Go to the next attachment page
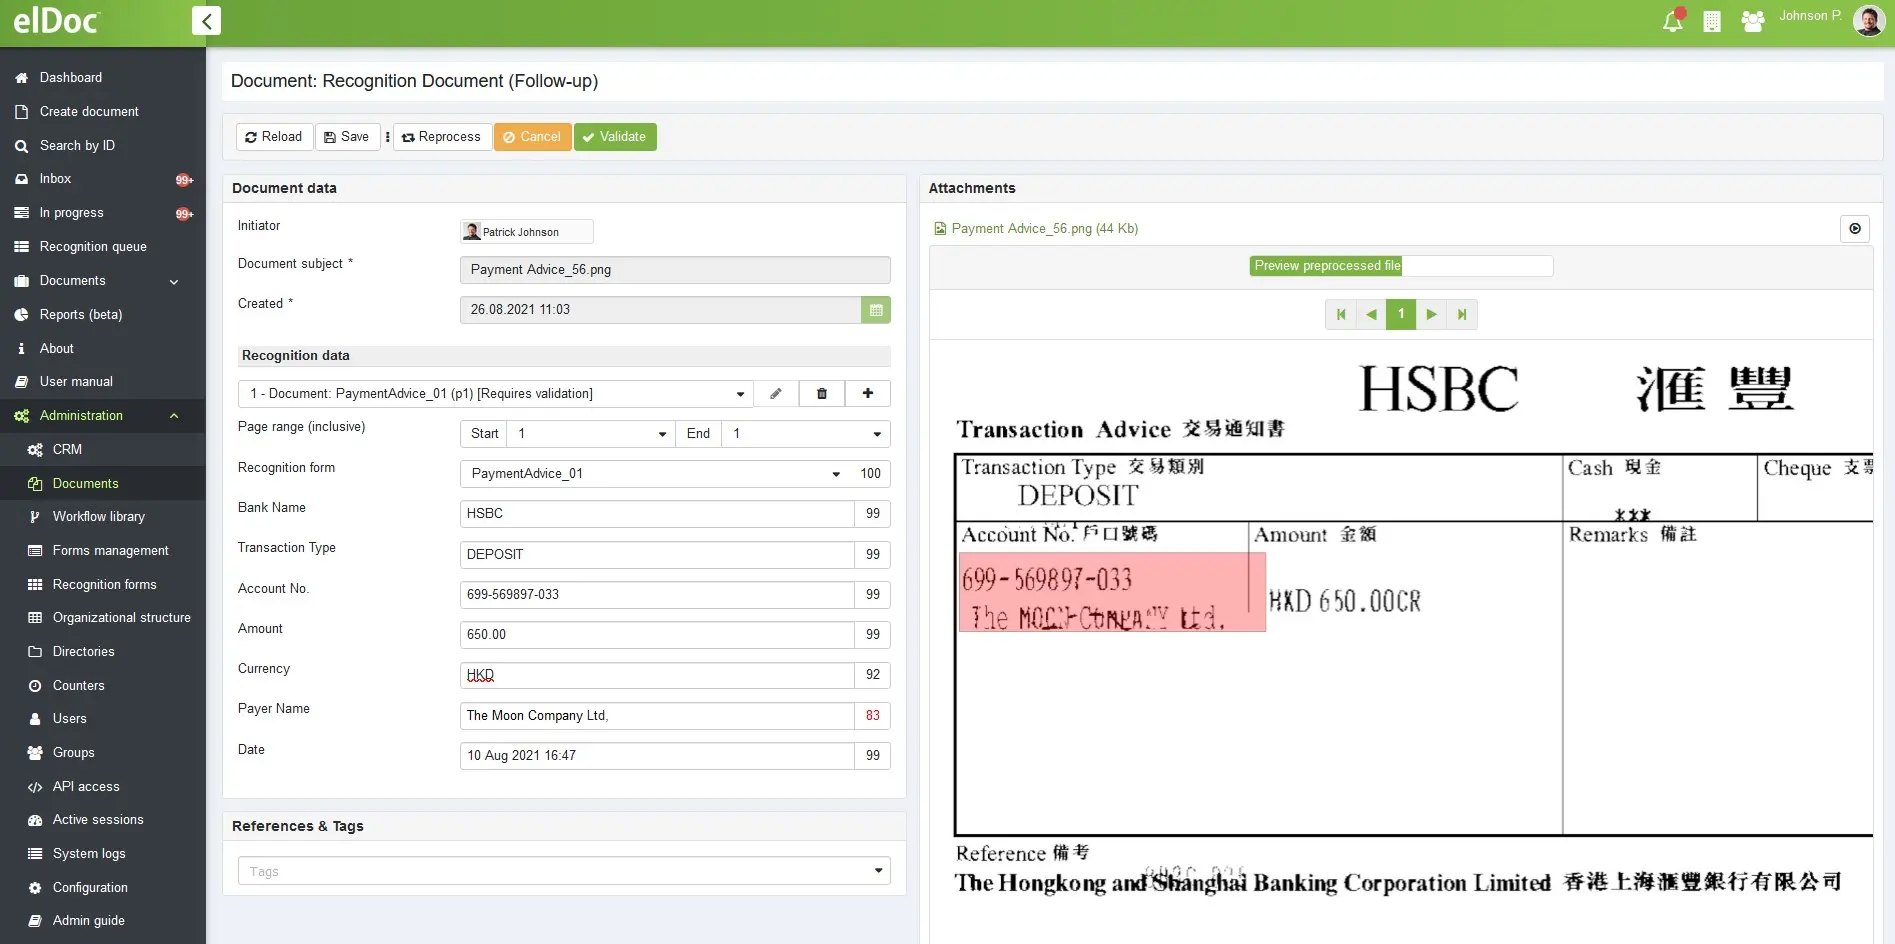The image size is (1895, 944). pyautogui.click(x=1431, y=315)
